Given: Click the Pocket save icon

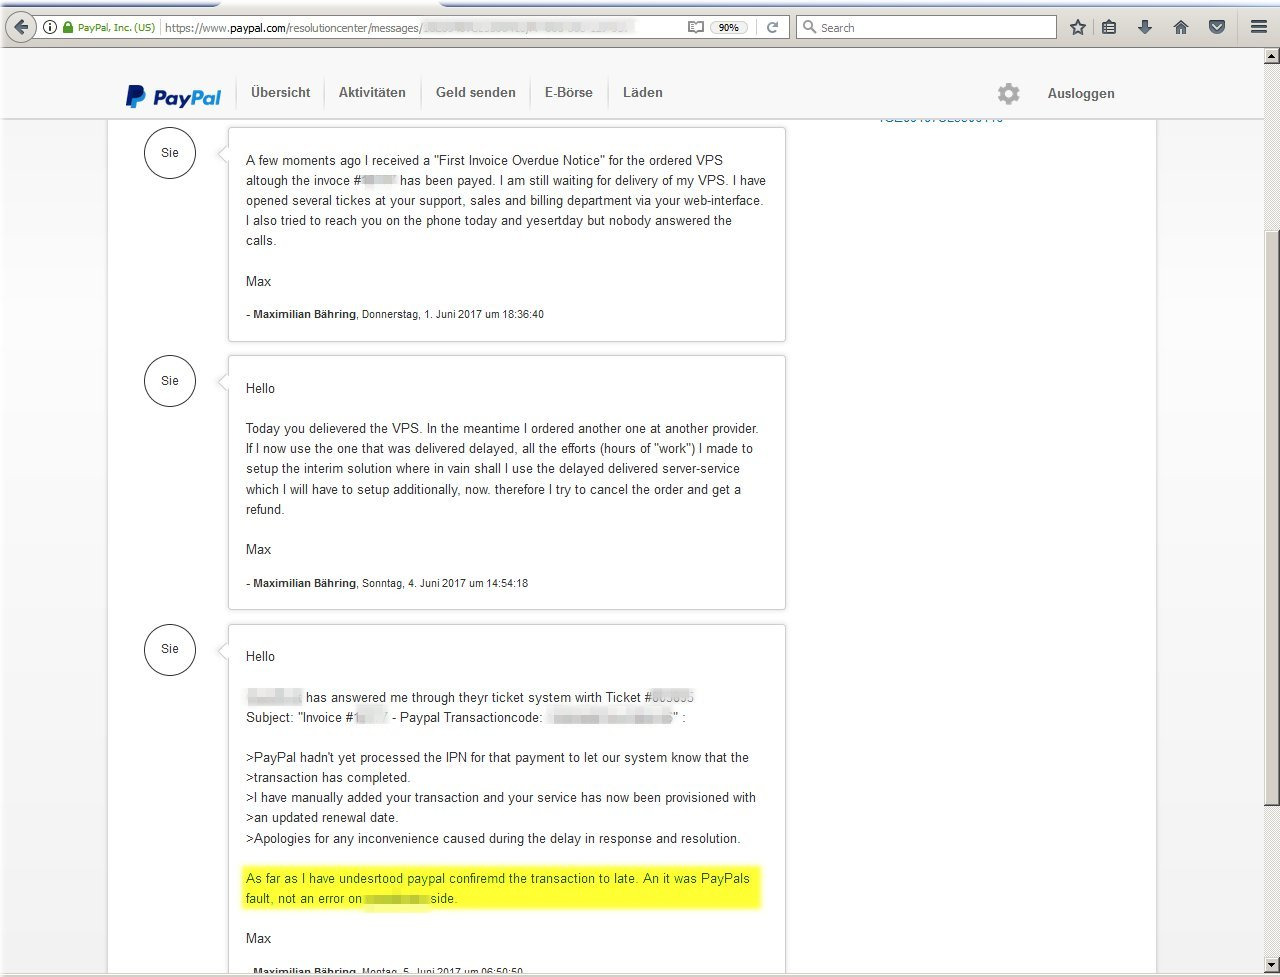Looking at the screenshot, I should pyautogui.click(x=1217, y=28).
